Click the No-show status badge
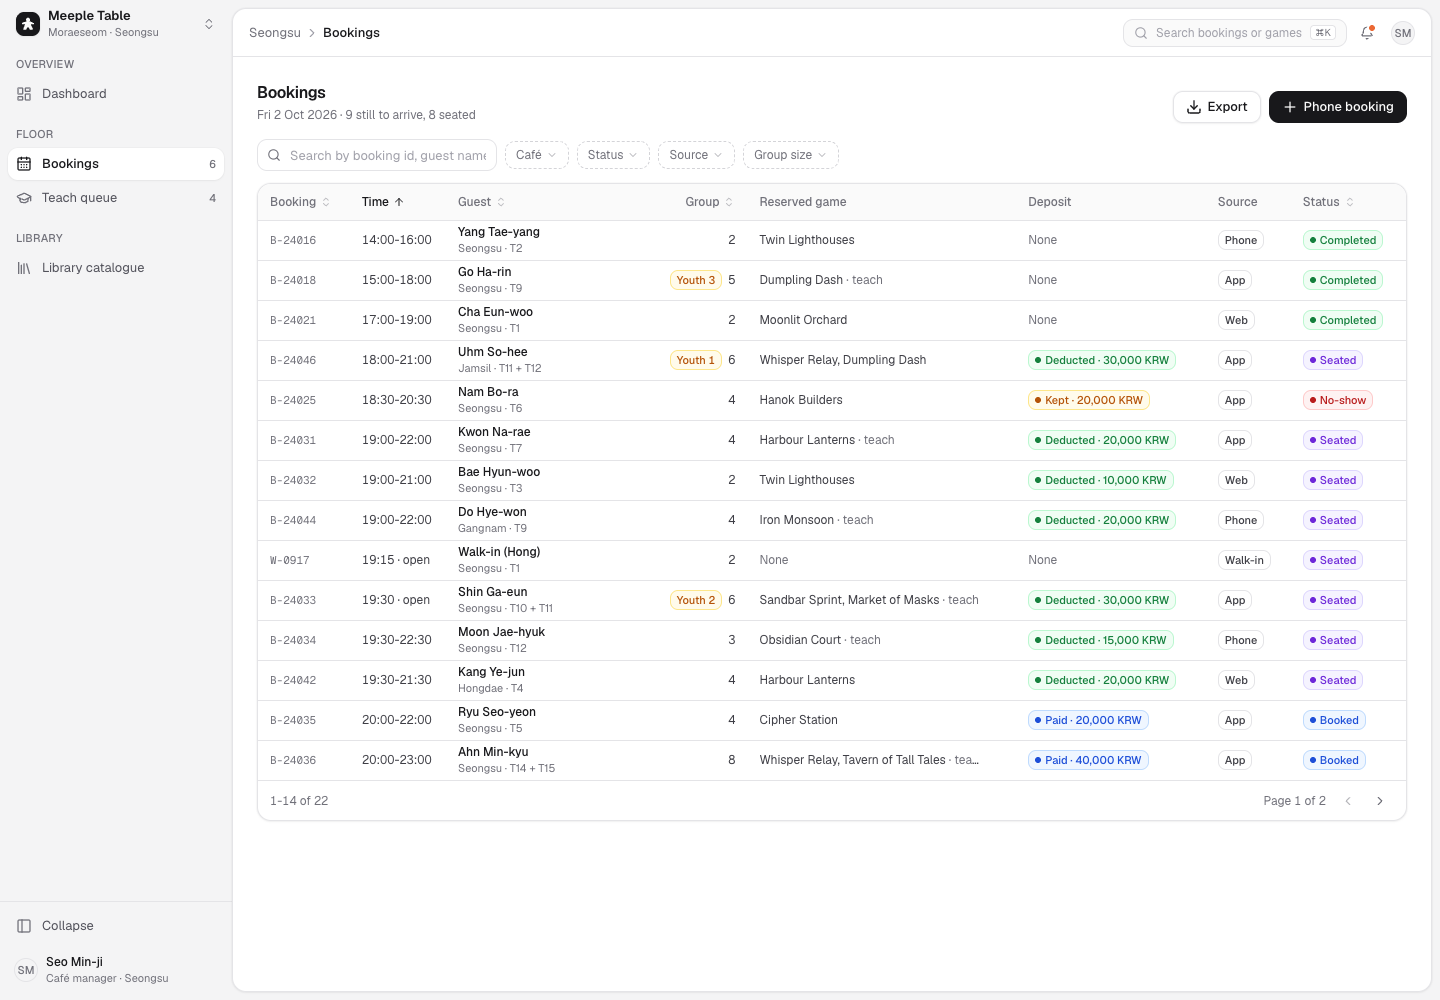 (x=1338, y=400)
